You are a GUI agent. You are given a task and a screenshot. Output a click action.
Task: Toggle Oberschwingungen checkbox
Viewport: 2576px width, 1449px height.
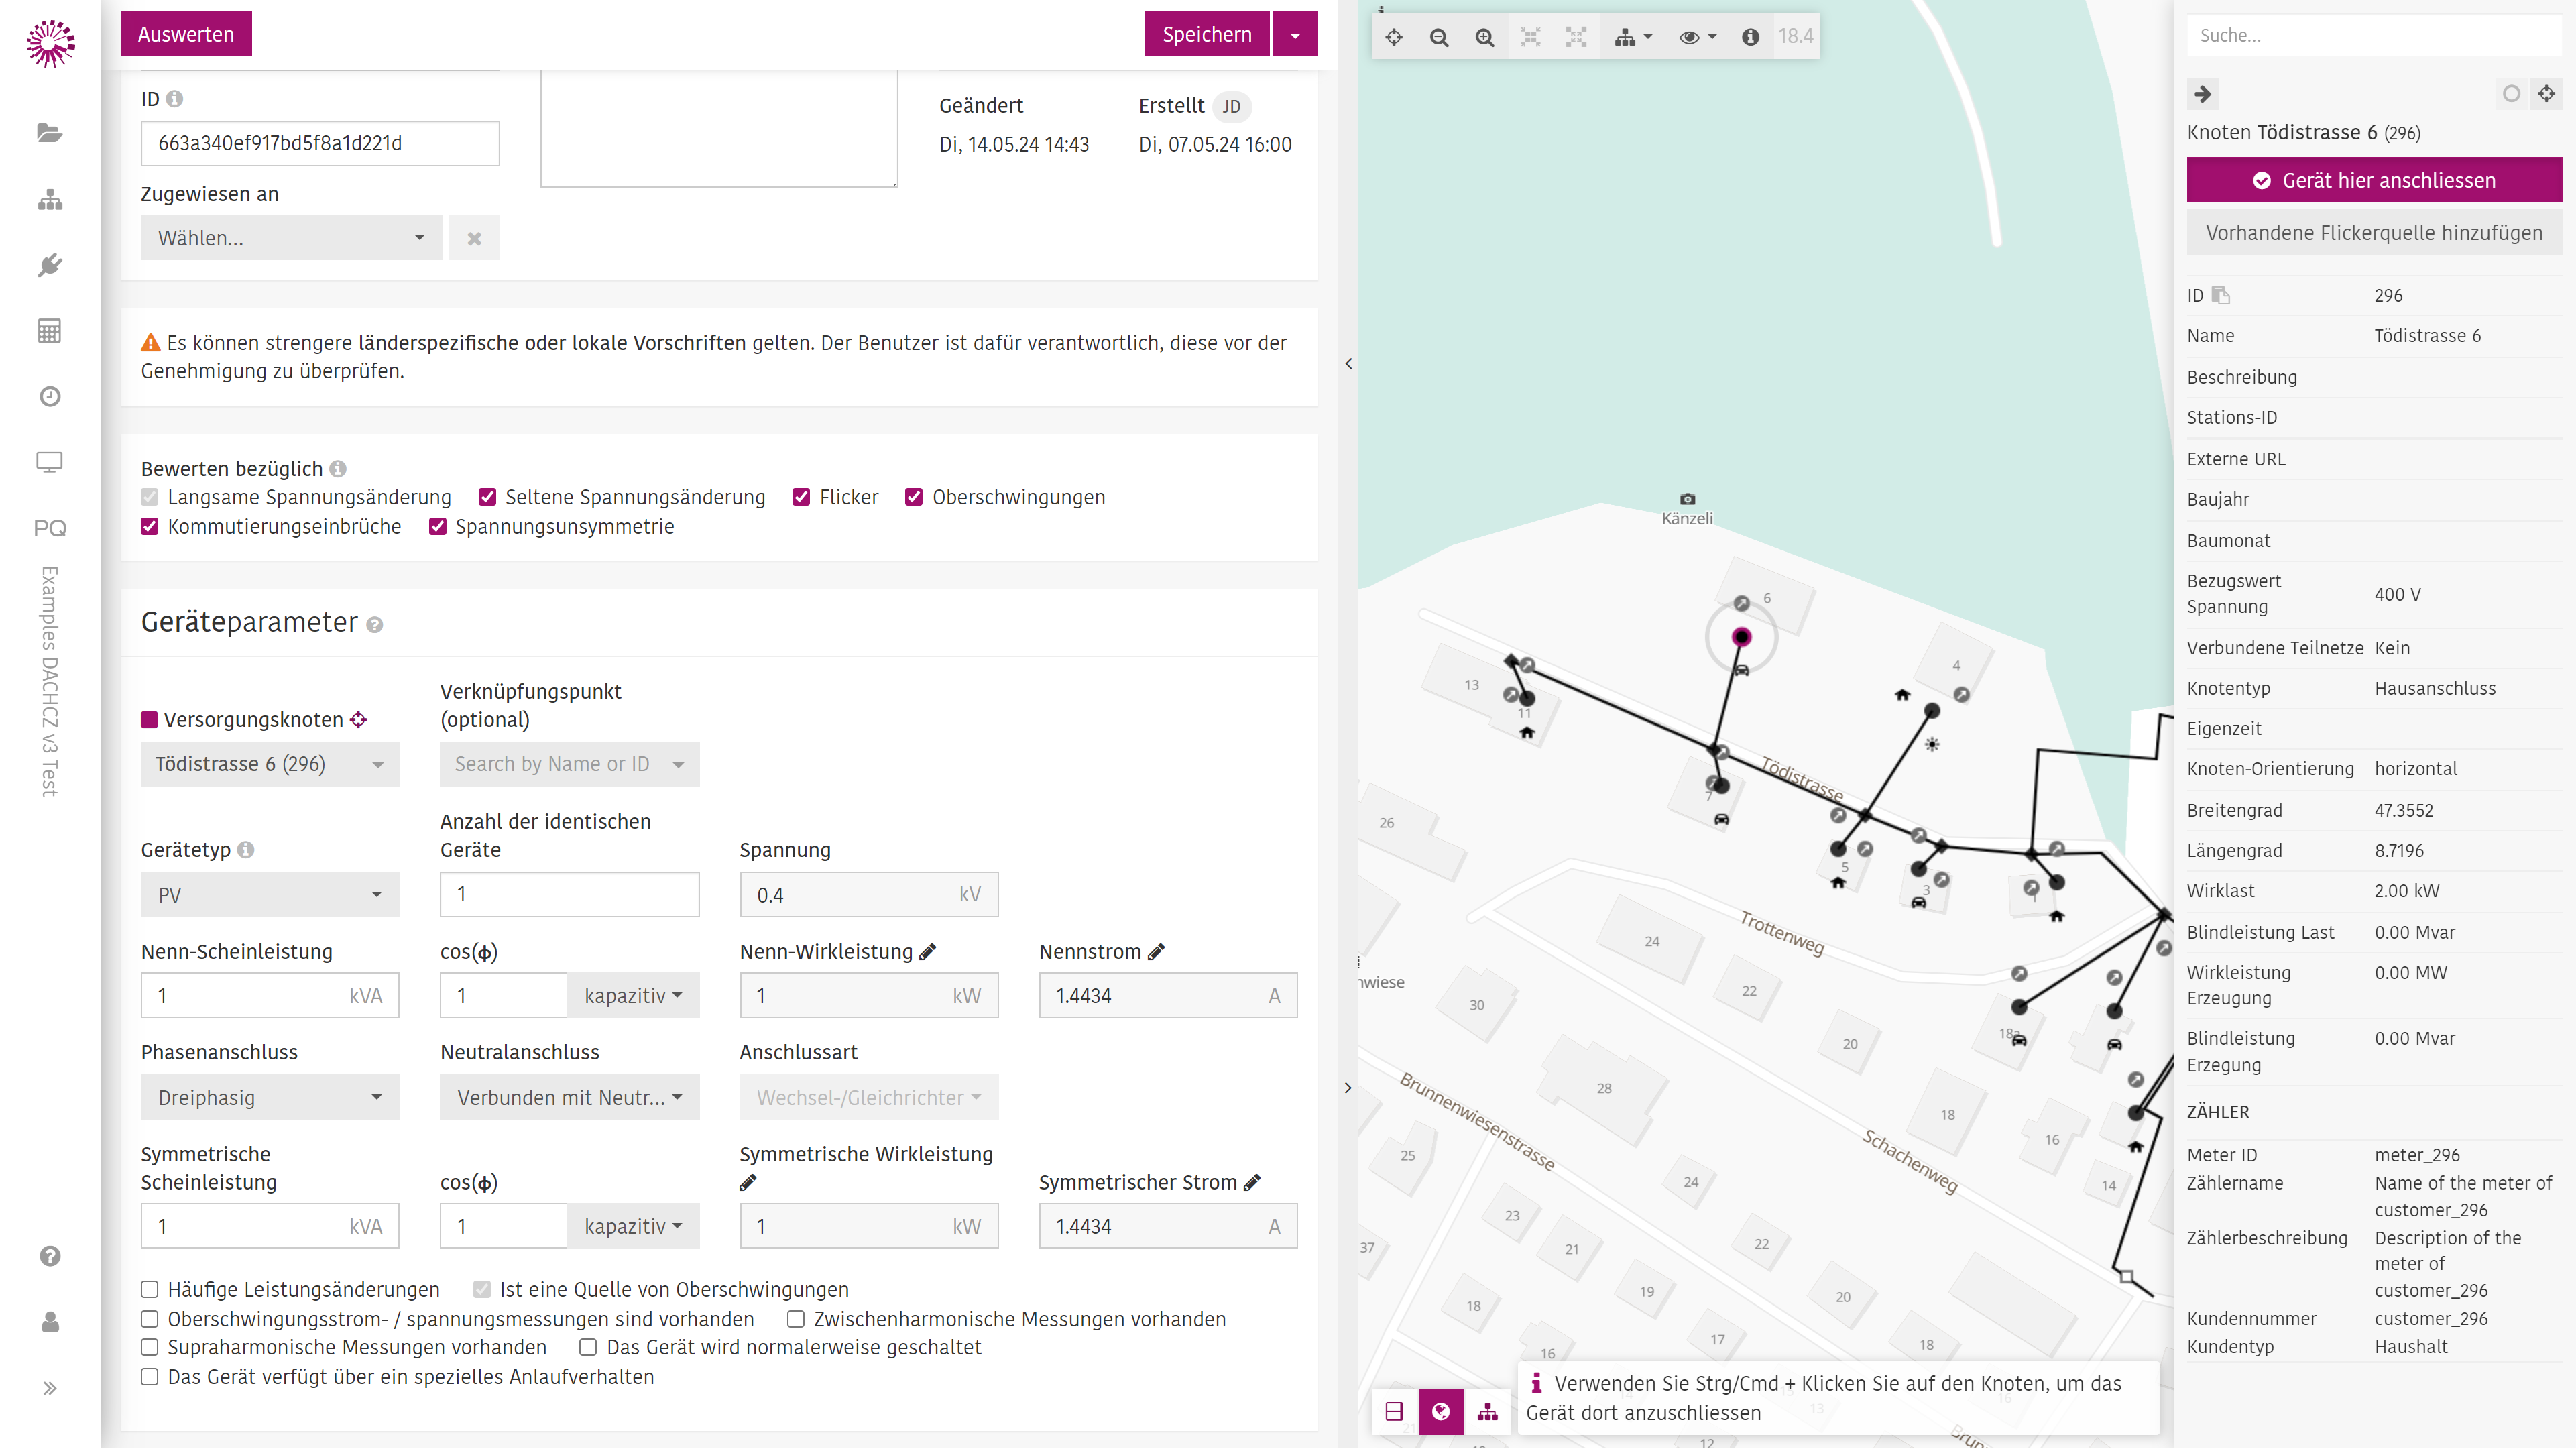(x=914, y=497)
